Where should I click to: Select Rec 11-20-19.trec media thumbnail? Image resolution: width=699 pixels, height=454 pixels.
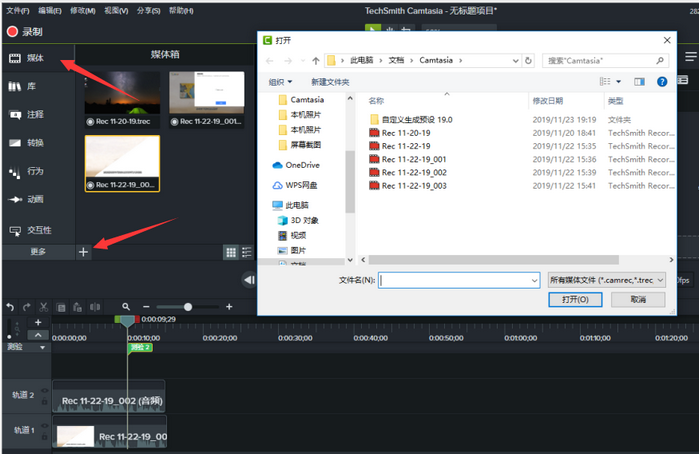coord(122,99)
